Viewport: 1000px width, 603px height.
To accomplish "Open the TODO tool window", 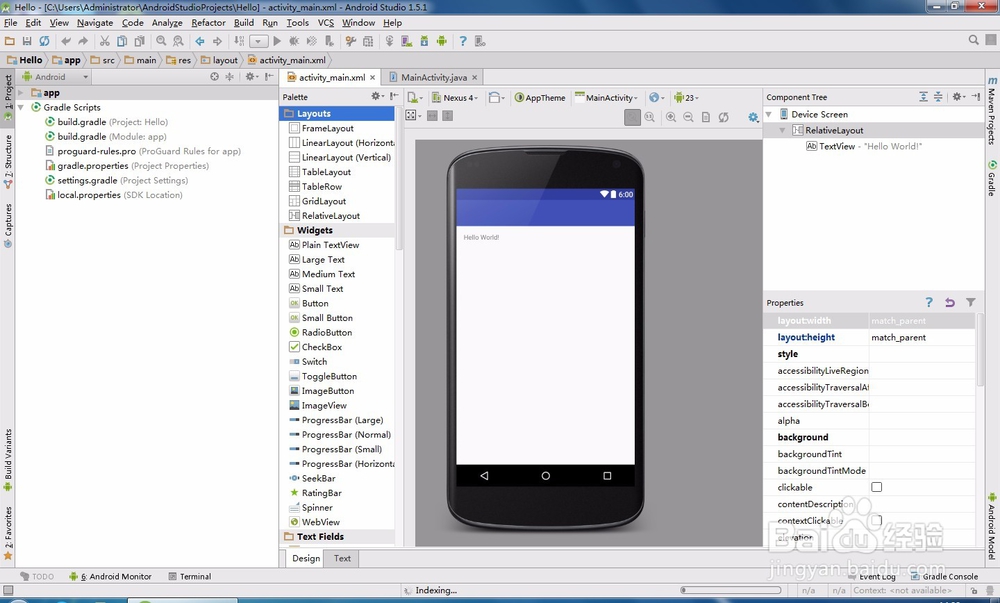I will pos(37,576).
